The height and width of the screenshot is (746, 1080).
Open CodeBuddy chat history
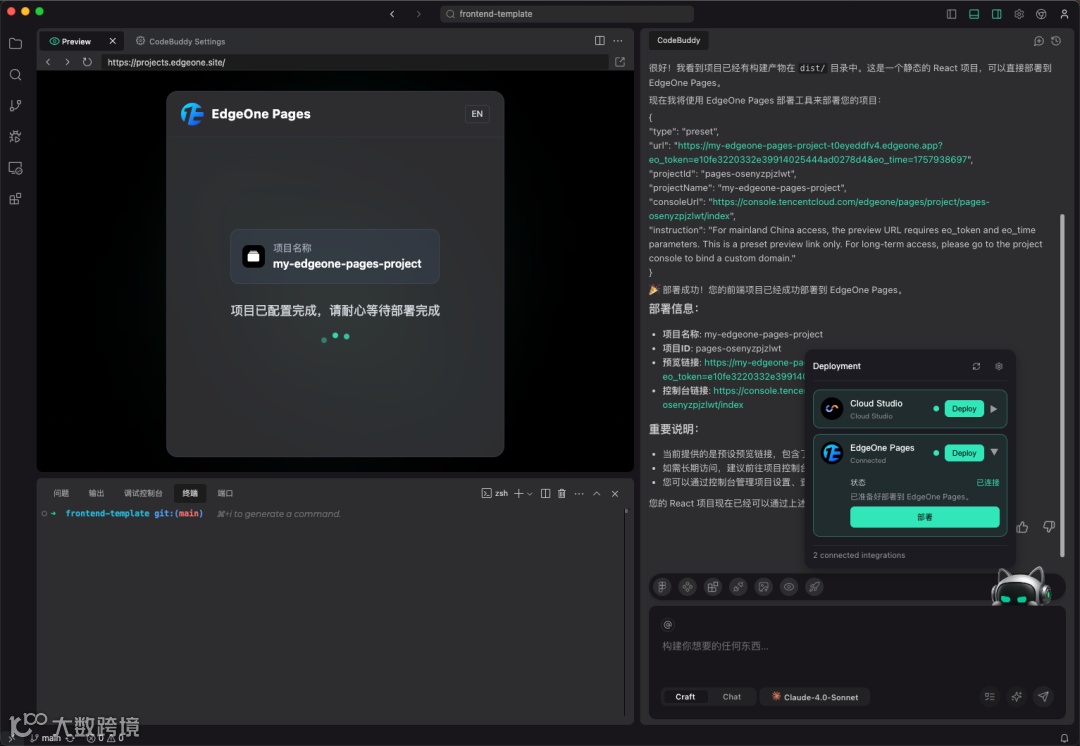click(x=1057, y=41)
